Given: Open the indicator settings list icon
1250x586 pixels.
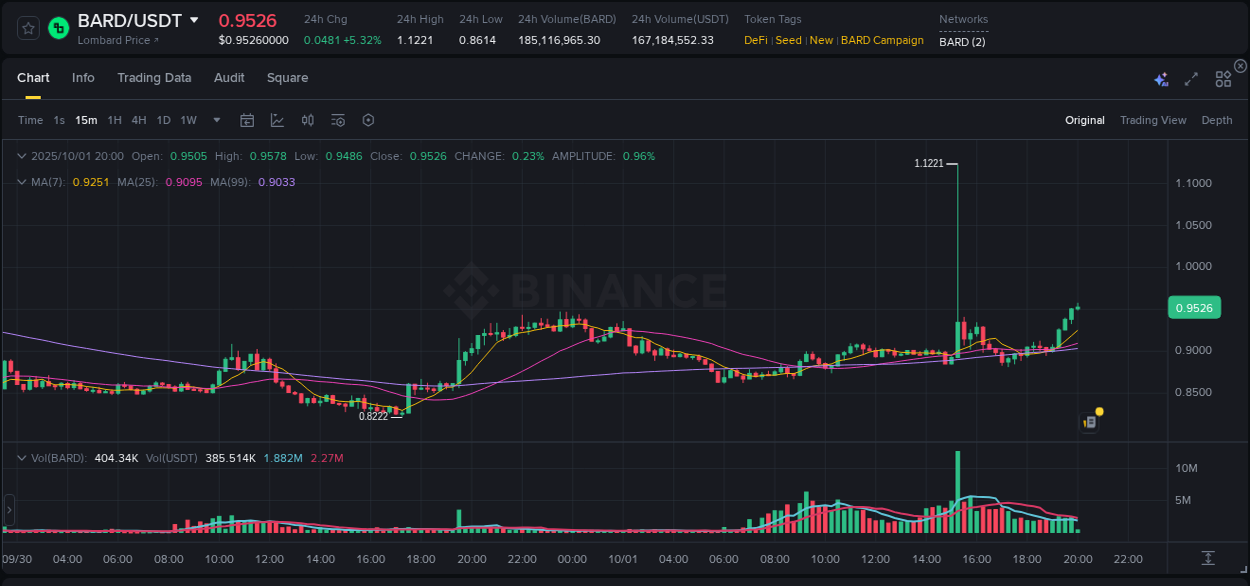Looking at the screenshot, I should coord(338,120).
